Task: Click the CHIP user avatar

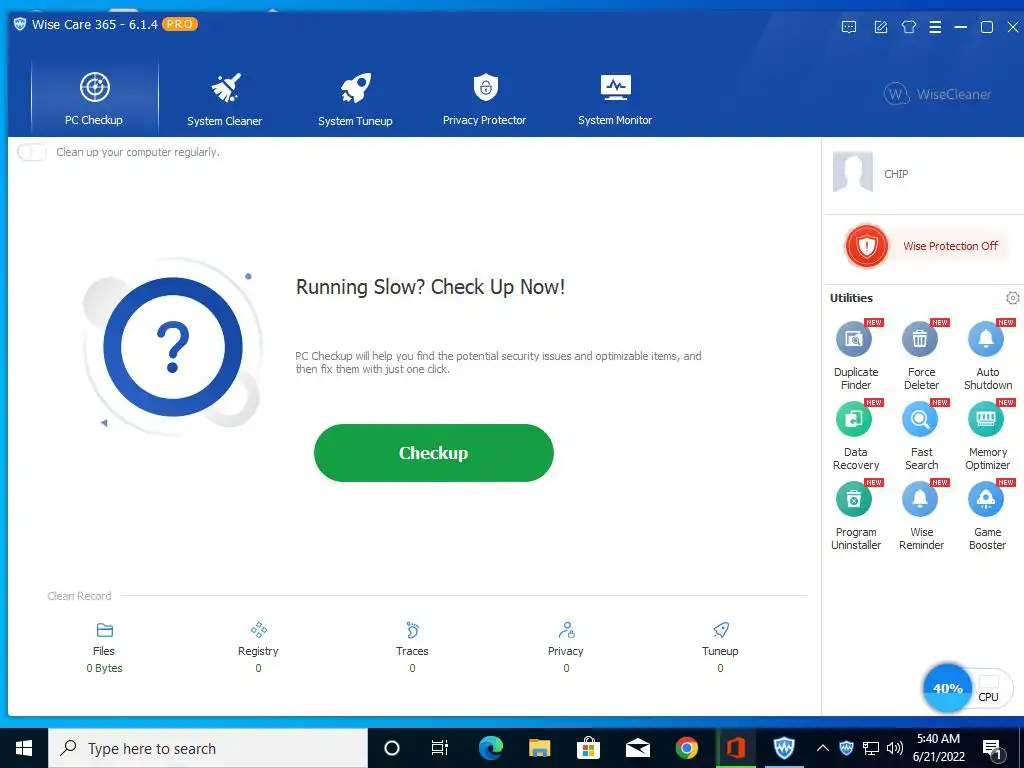Action: pyautogui.click(x=853, y=172)
